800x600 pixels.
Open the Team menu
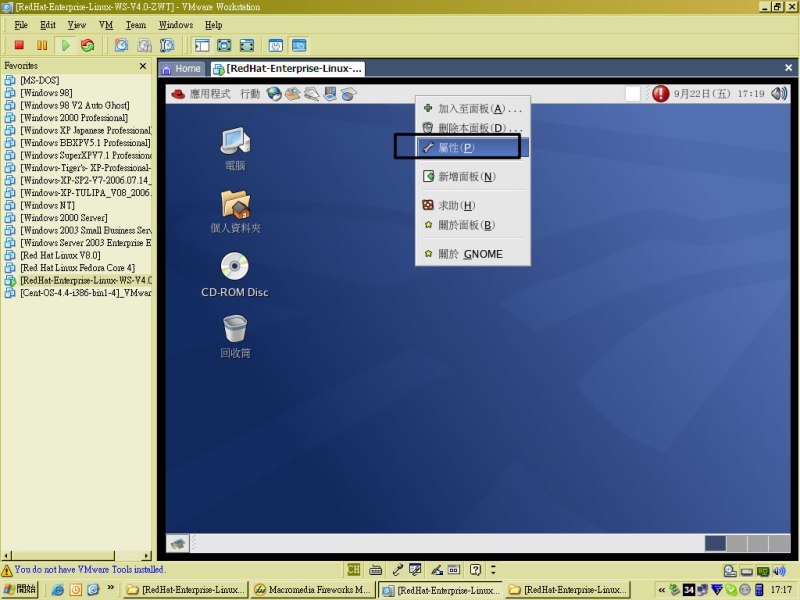(x=136, y=25)
